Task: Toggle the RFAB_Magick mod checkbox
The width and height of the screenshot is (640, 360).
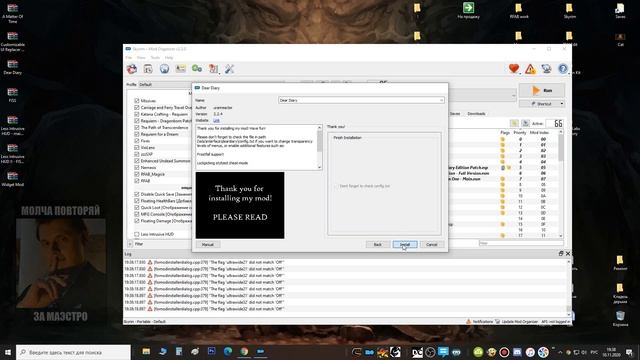Action: click(x=137, y=174)
